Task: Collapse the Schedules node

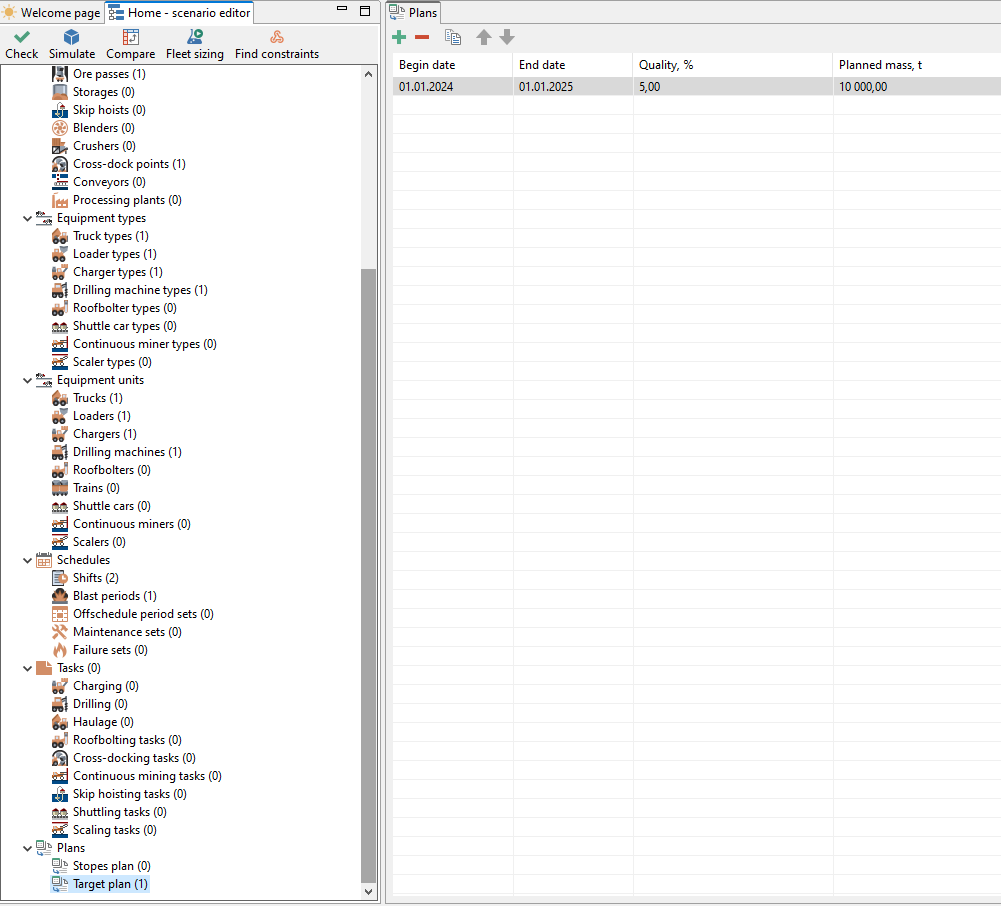Action: point(27,561)
